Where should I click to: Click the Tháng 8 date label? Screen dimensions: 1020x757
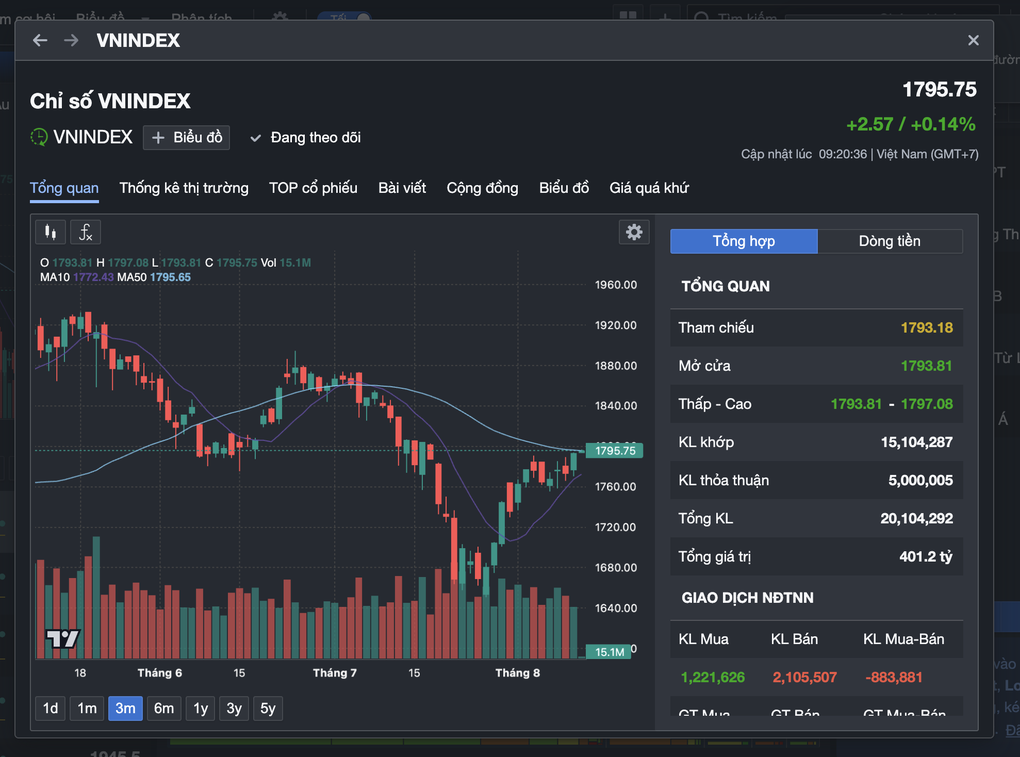coord(518,673)
